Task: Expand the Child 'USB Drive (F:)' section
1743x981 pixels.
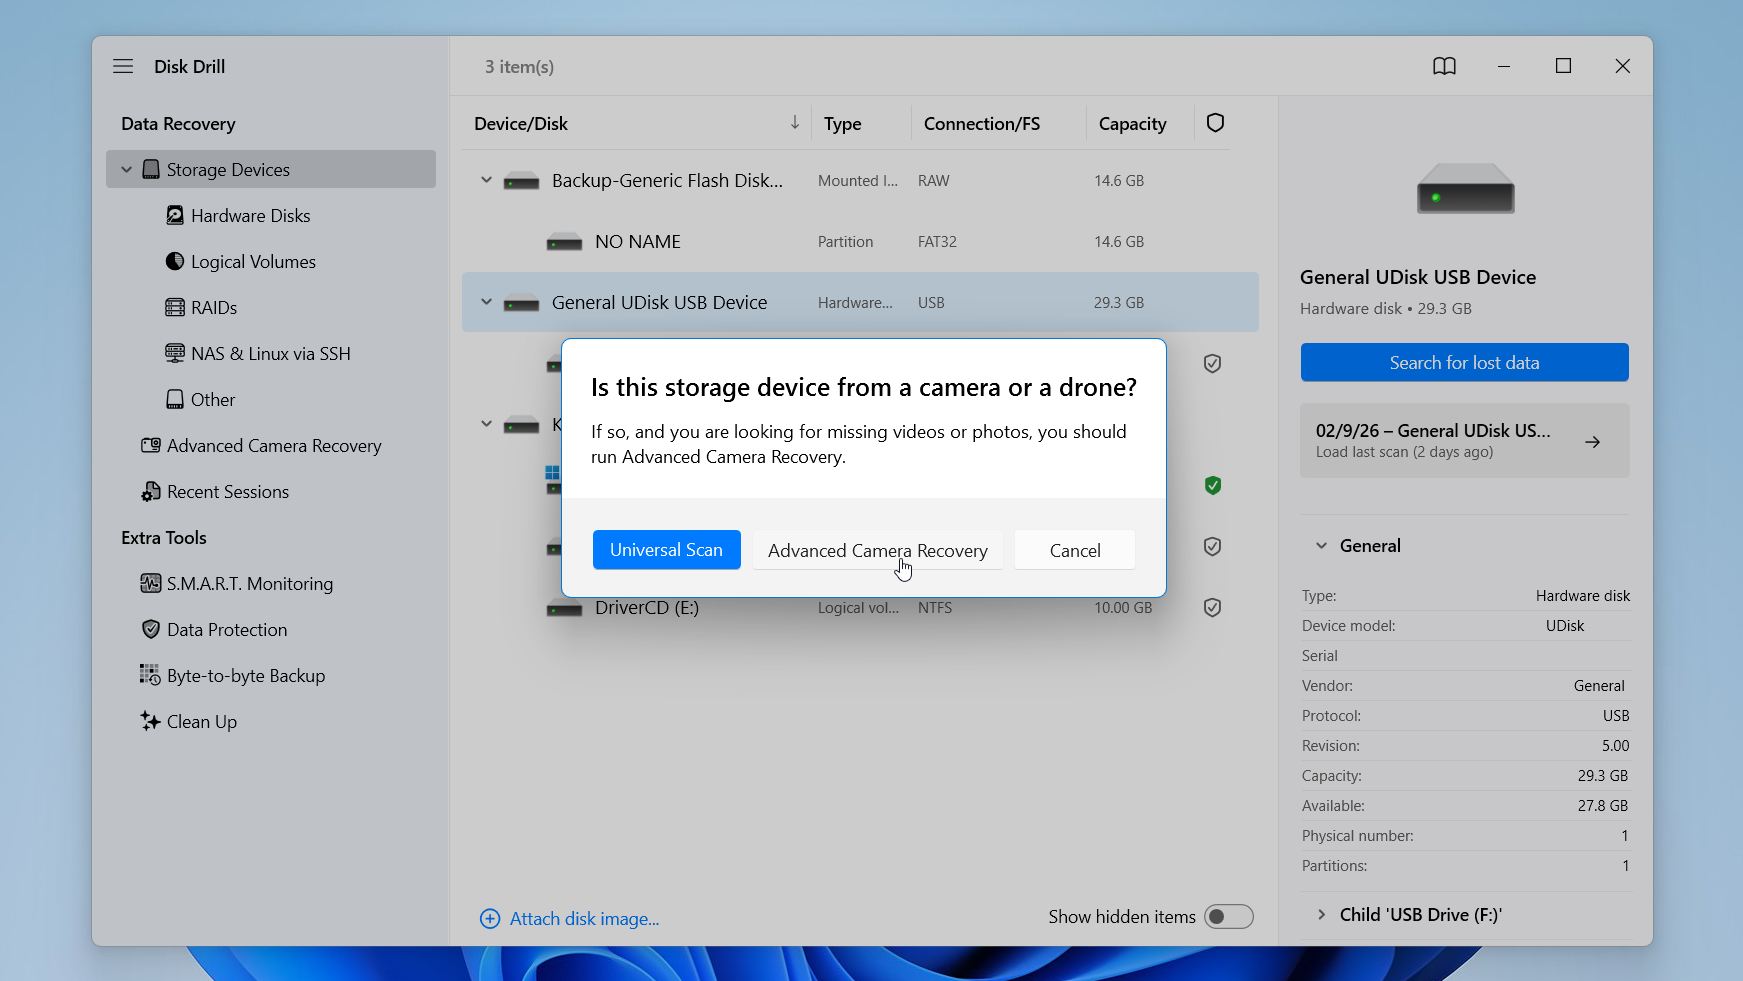Action: click(1321, 914)
